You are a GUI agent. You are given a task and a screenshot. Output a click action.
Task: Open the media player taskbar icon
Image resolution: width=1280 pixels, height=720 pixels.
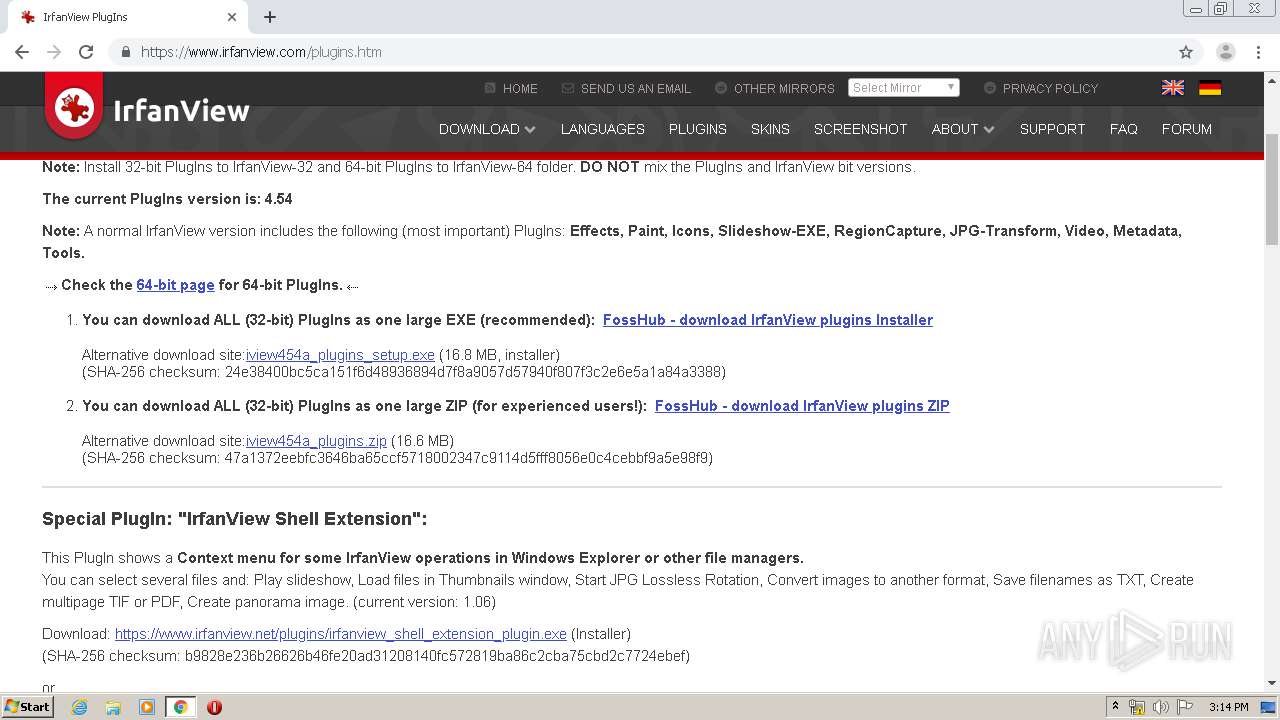click(x=147, y=707)
